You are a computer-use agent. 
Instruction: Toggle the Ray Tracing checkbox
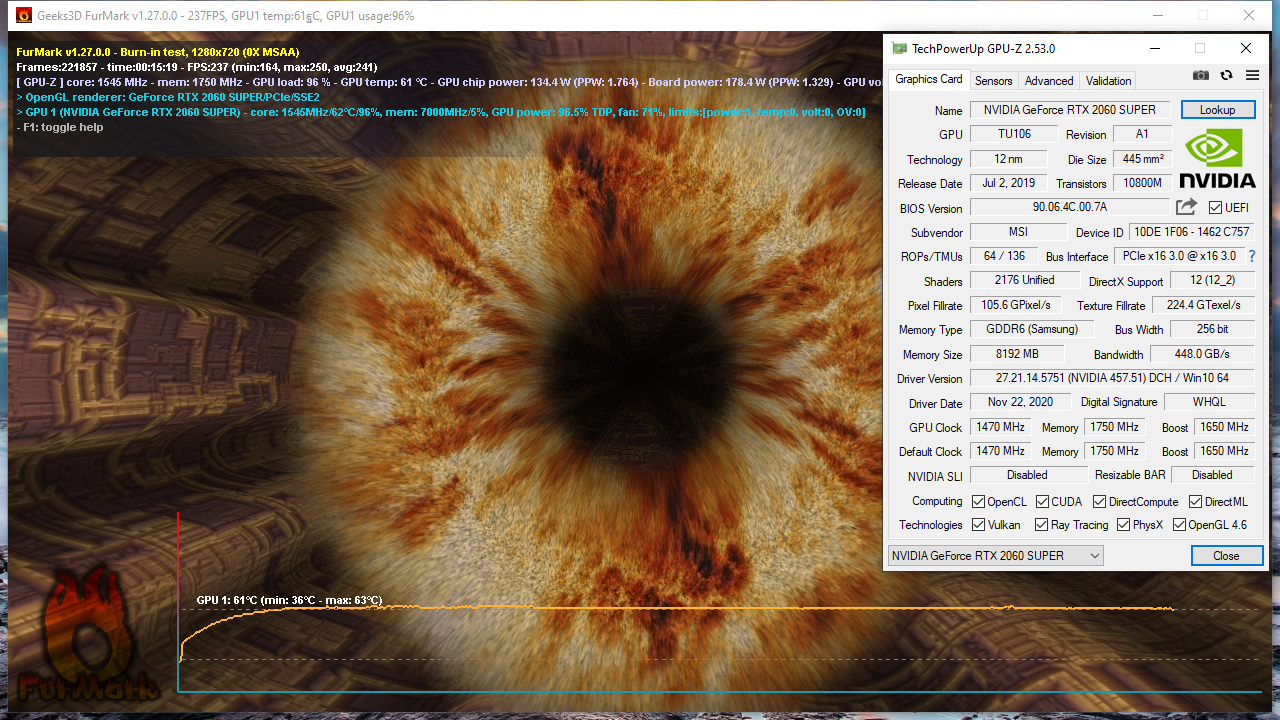tap(1042, 525)
